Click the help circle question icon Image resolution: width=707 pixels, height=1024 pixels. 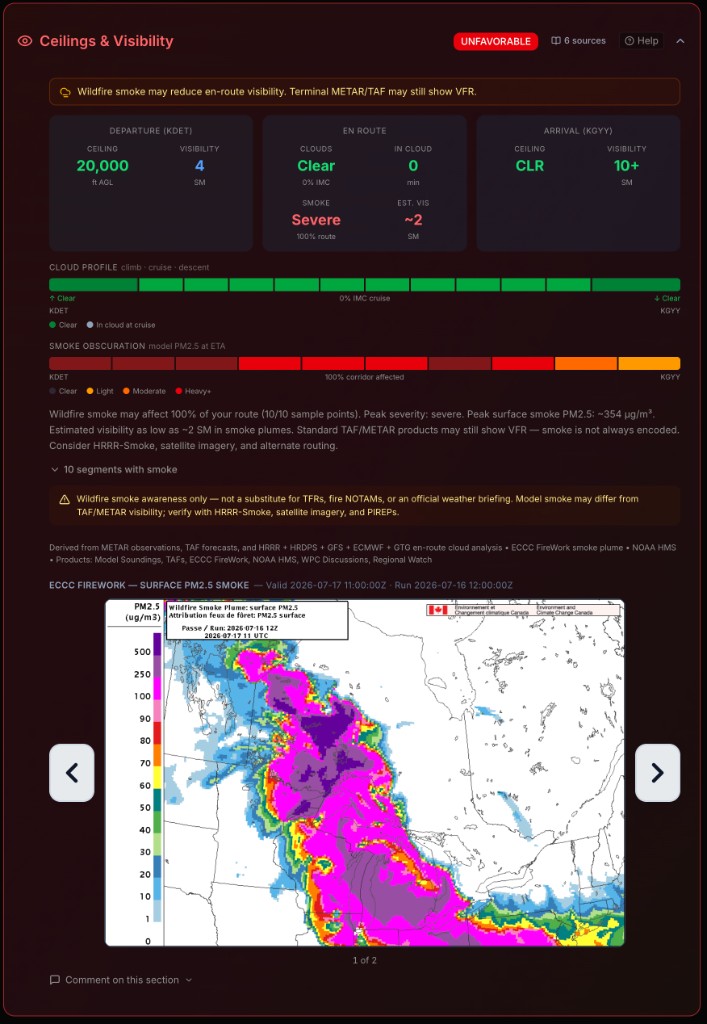(629, 40)
